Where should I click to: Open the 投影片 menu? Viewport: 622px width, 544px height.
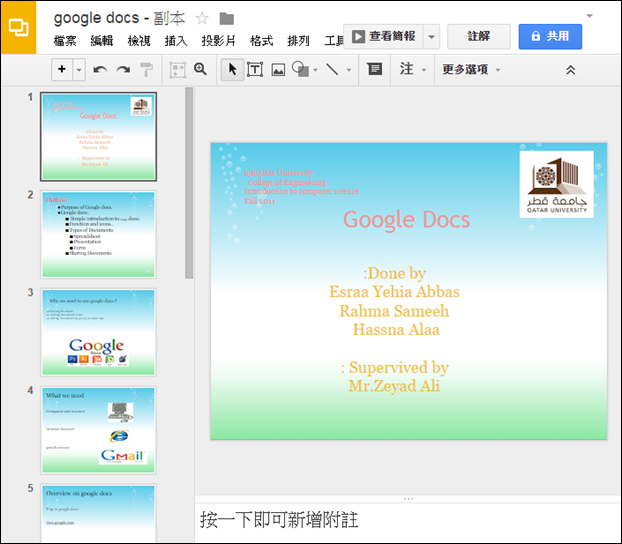point(219,40)
